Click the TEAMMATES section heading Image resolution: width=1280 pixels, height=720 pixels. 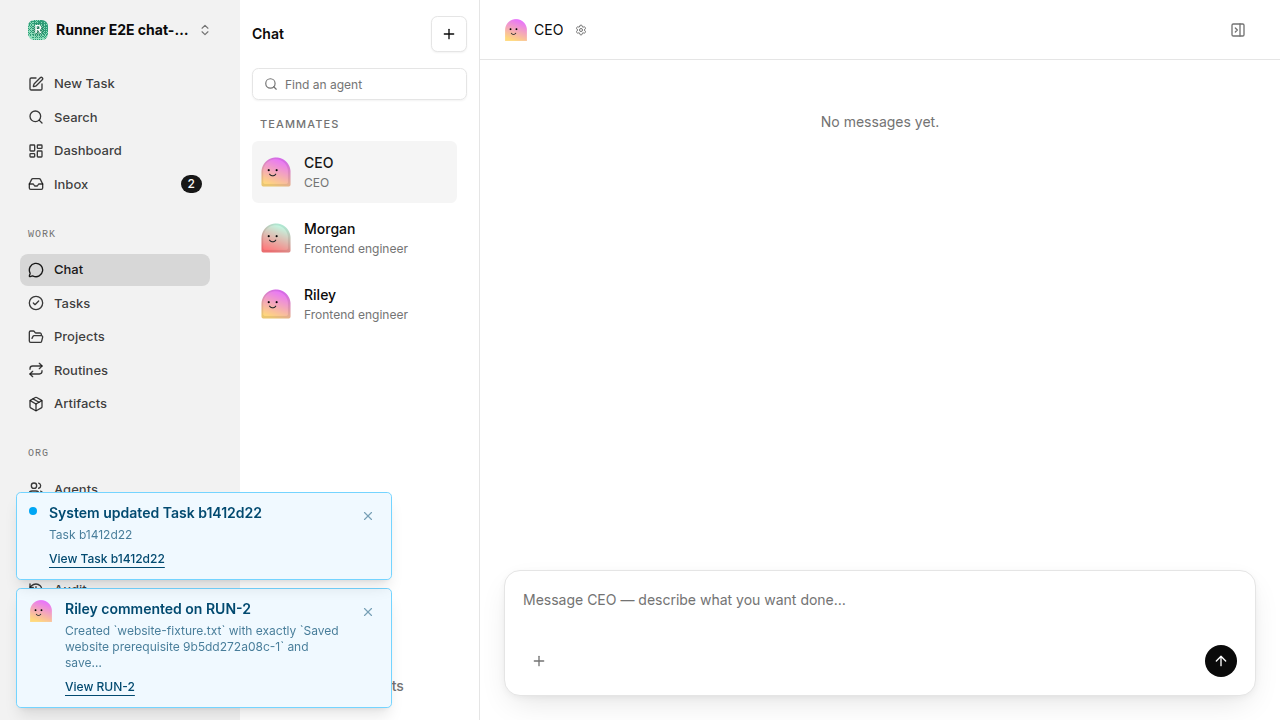pos(300,124)
